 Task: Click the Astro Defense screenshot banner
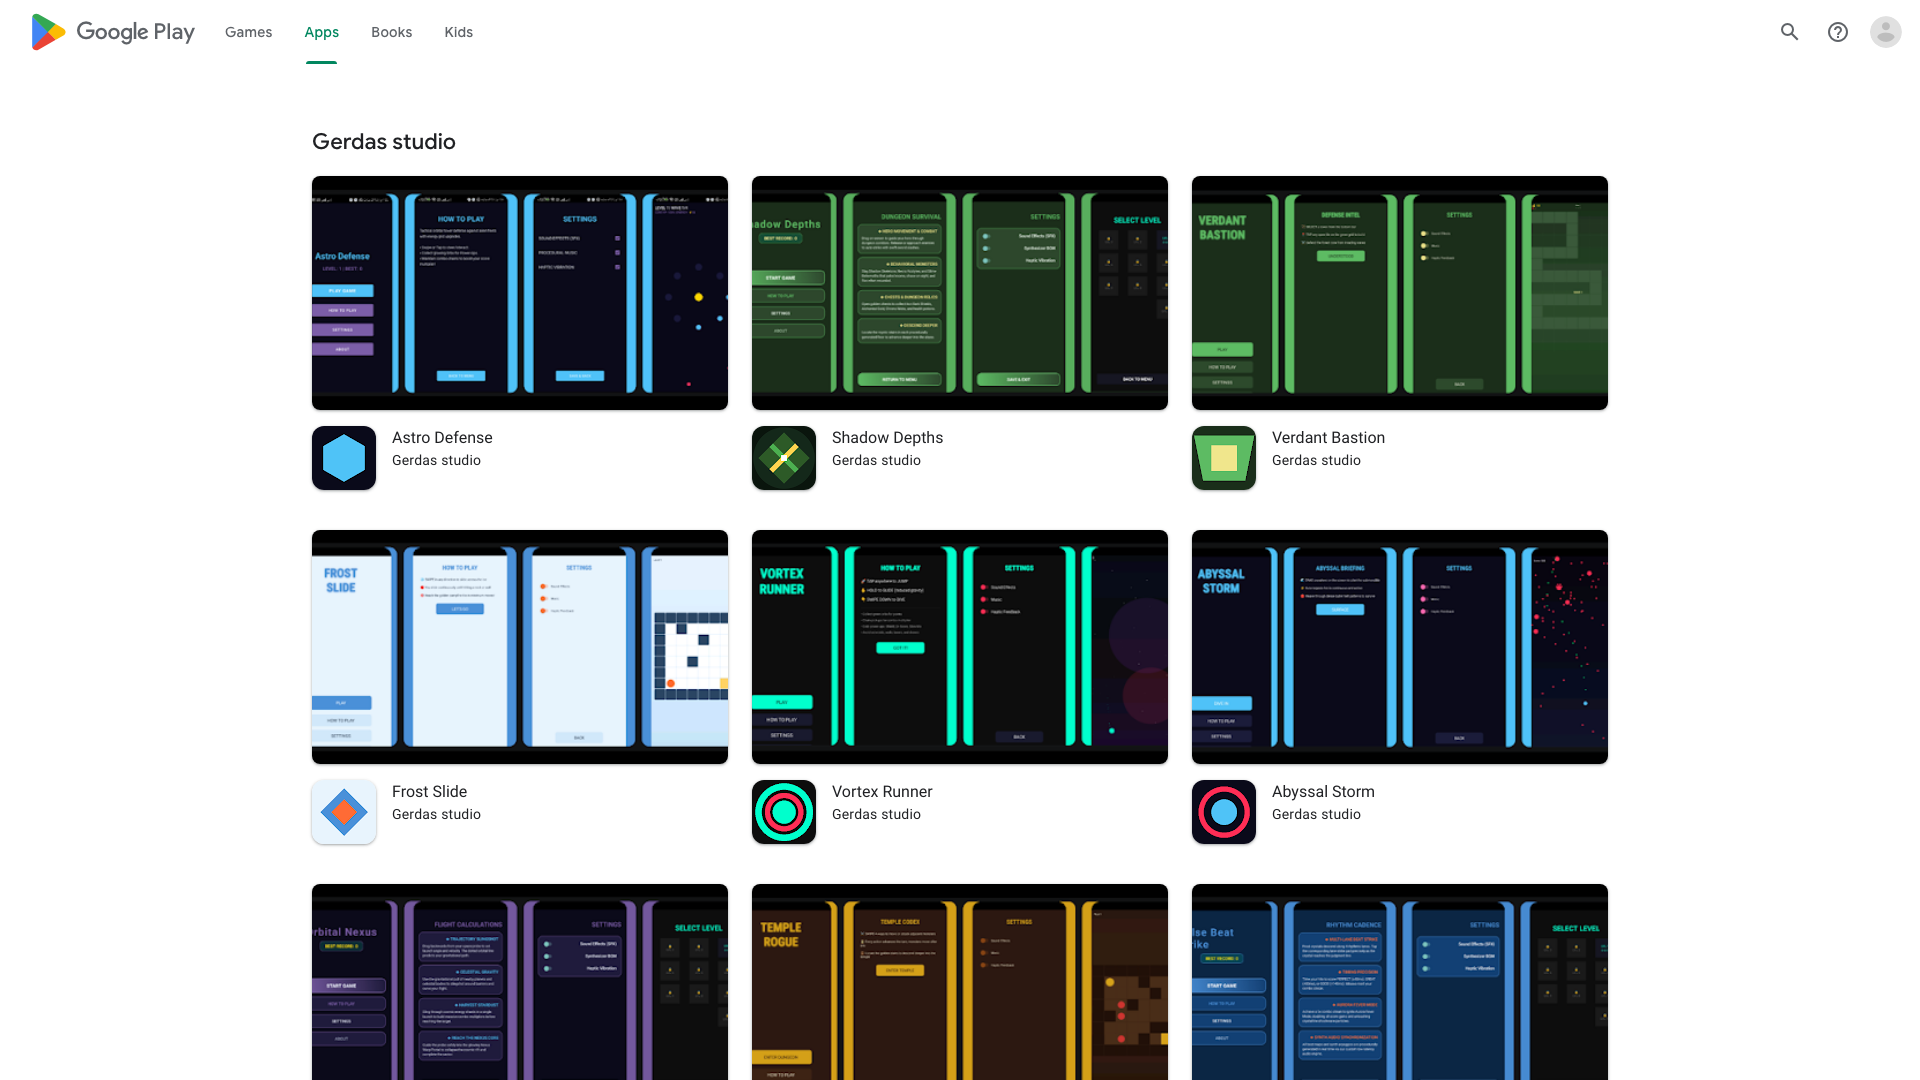pos(520,293)
